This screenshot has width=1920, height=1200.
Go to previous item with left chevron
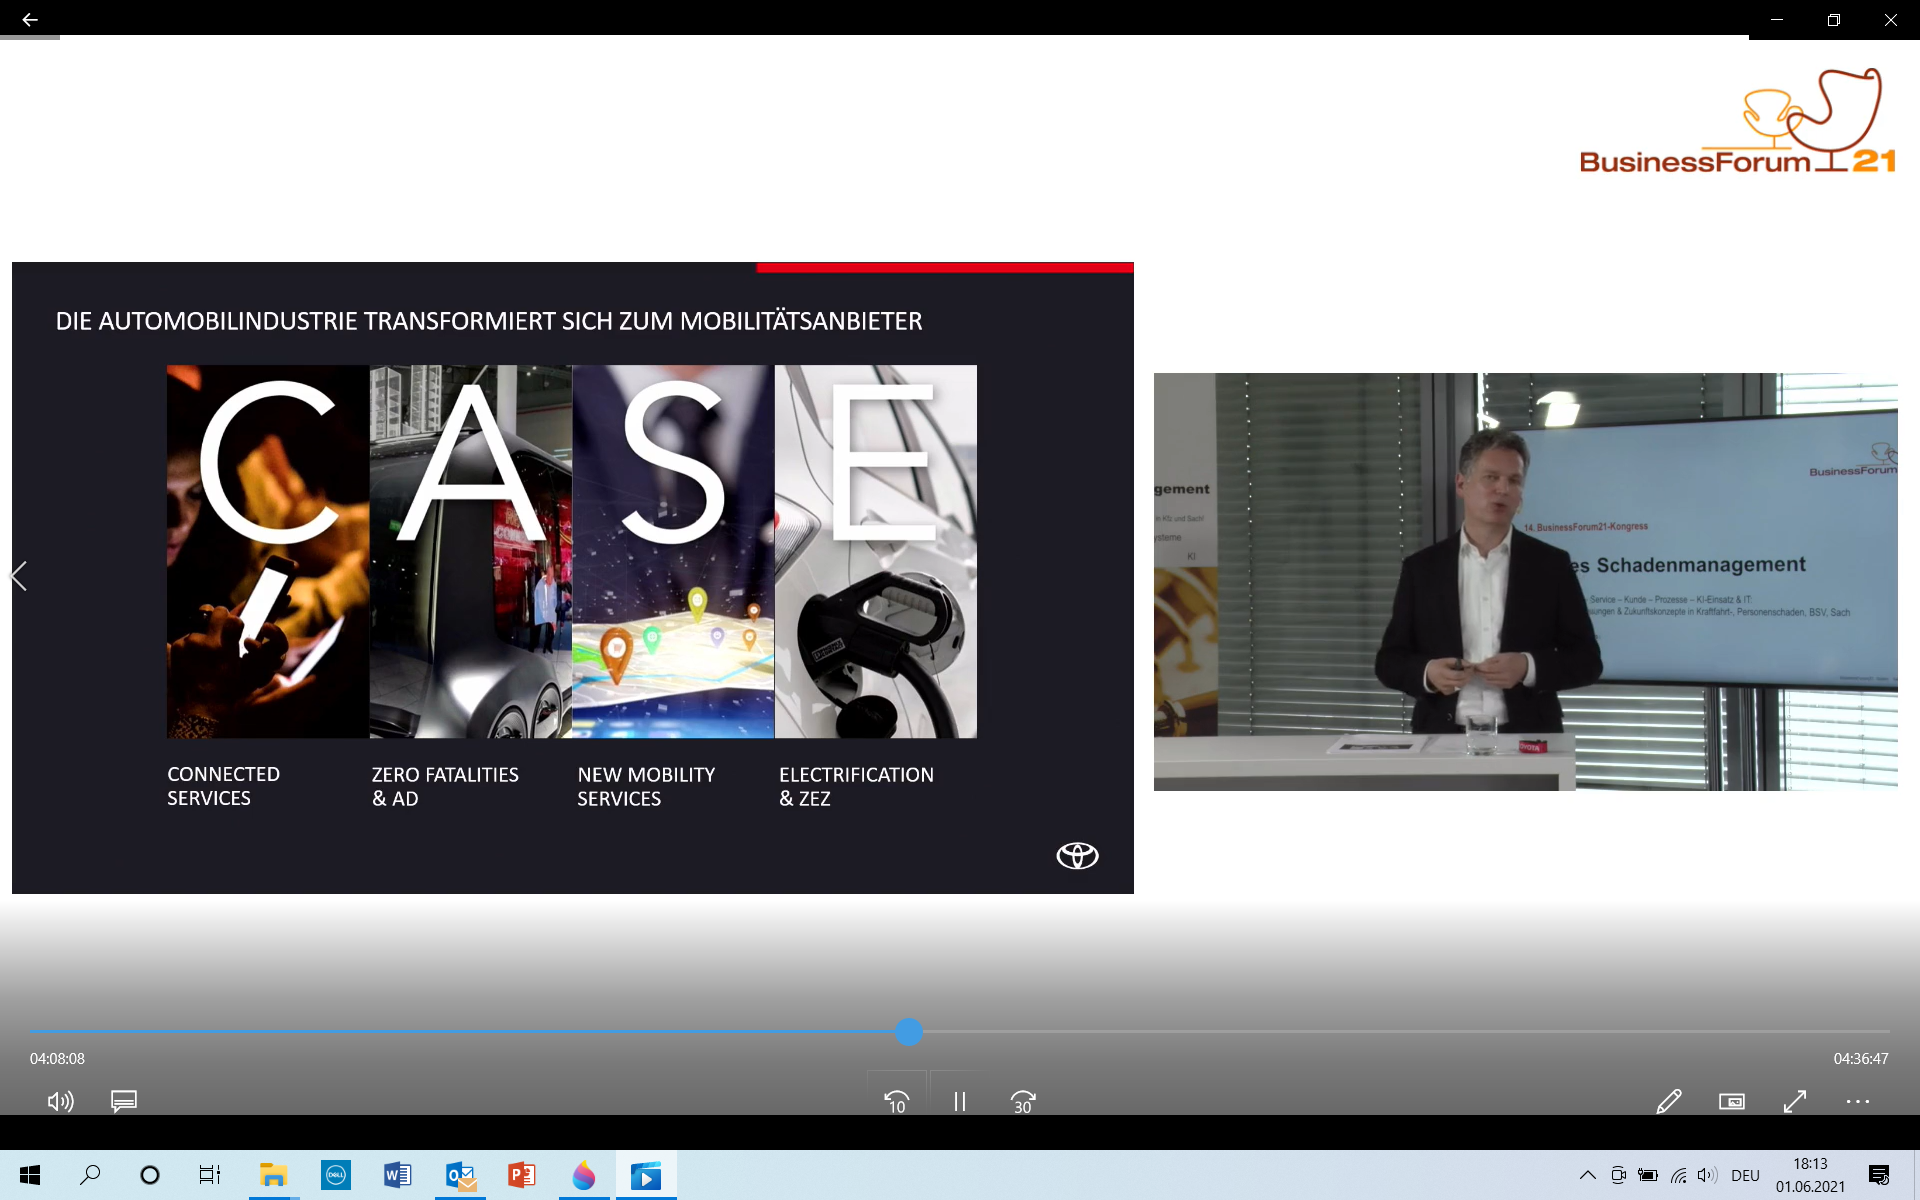18,576
